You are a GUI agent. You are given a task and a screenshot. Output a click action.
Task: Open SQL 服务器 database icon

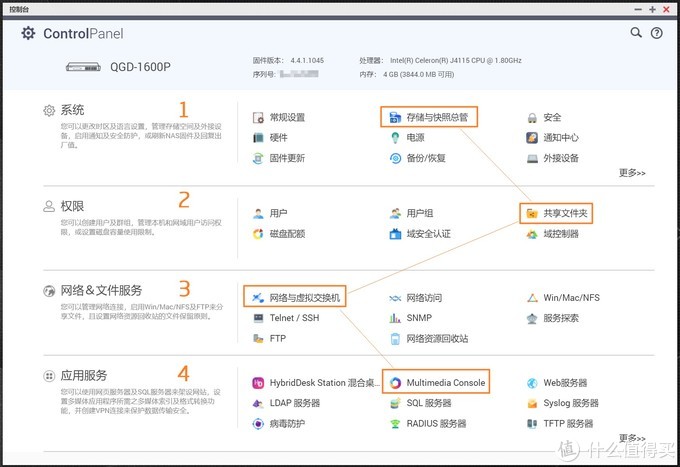point(395,403)
